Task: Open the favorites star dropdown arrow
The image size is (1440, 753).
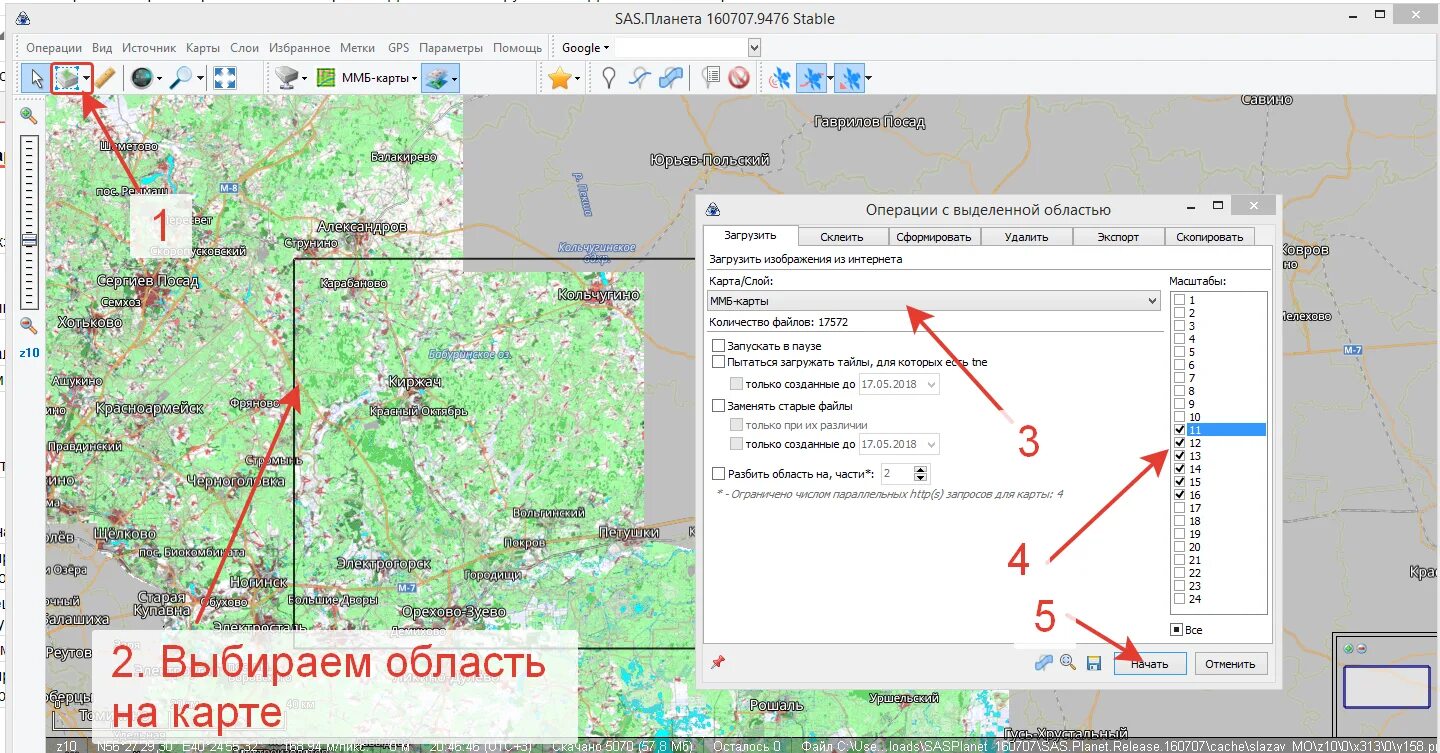Action: click(578, 78)
